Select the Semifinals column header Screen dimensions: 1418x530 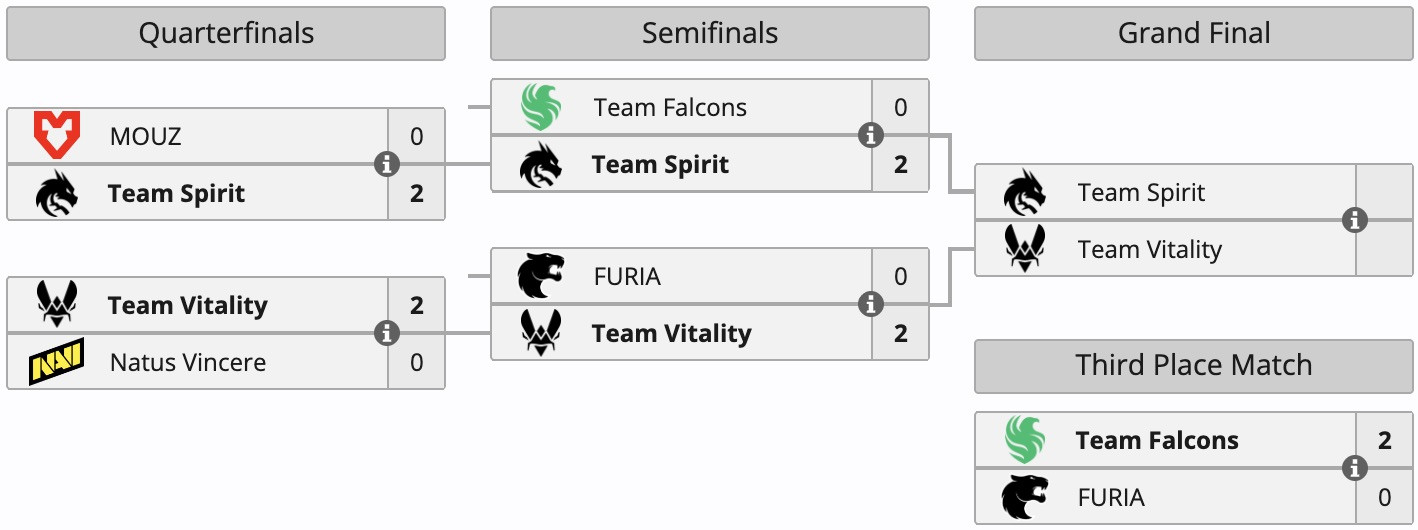[710, 34]
